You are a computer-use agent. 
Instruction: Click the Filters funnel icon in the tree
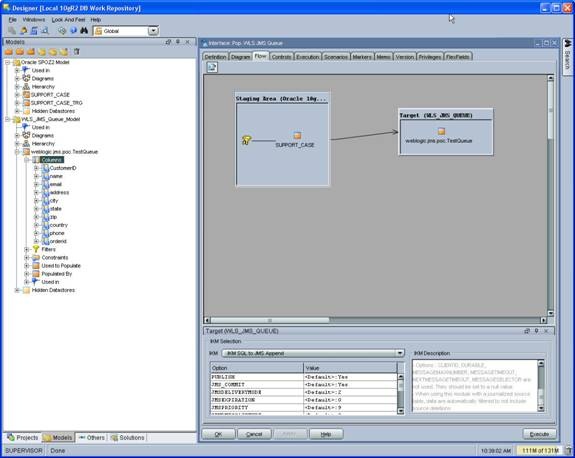point(36,249)
